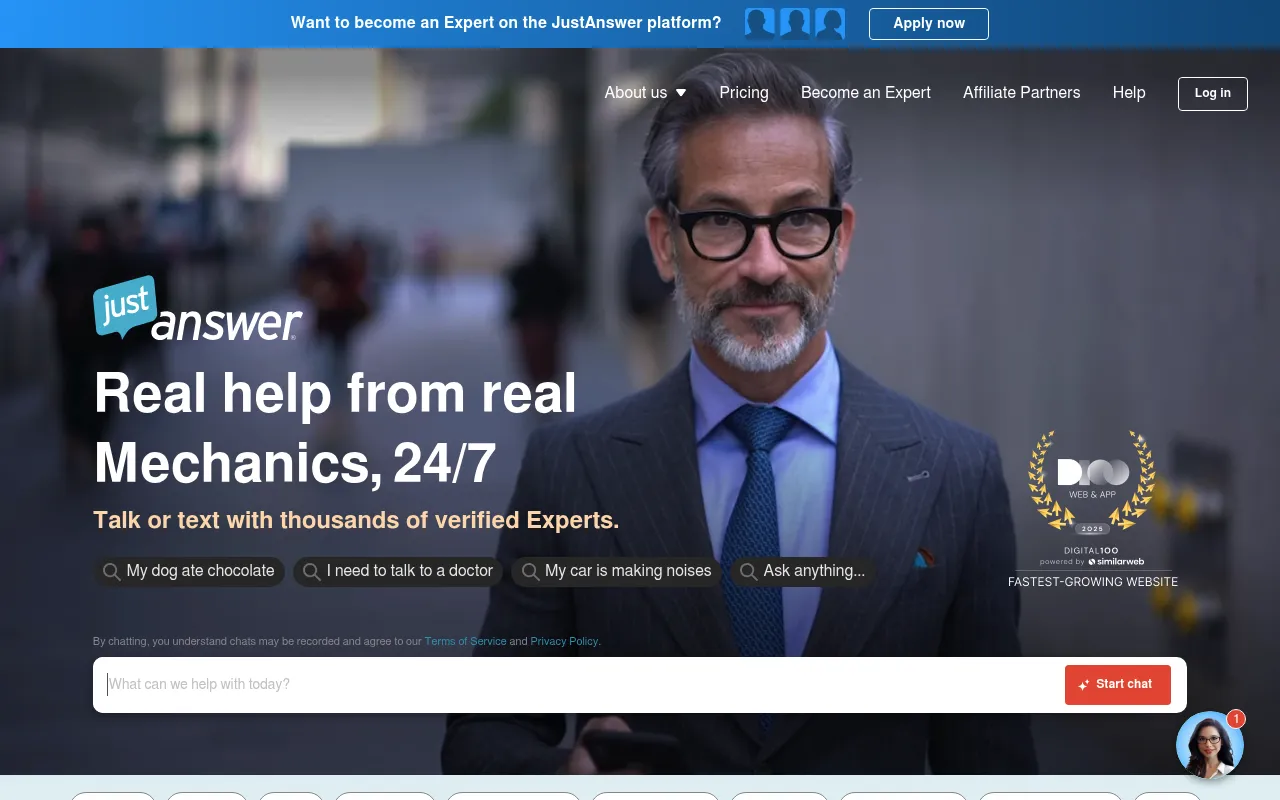This screenshot has width=1280, height=800.
Task: Click the sparkle icon on Start chat
Action: point(1084,685)
